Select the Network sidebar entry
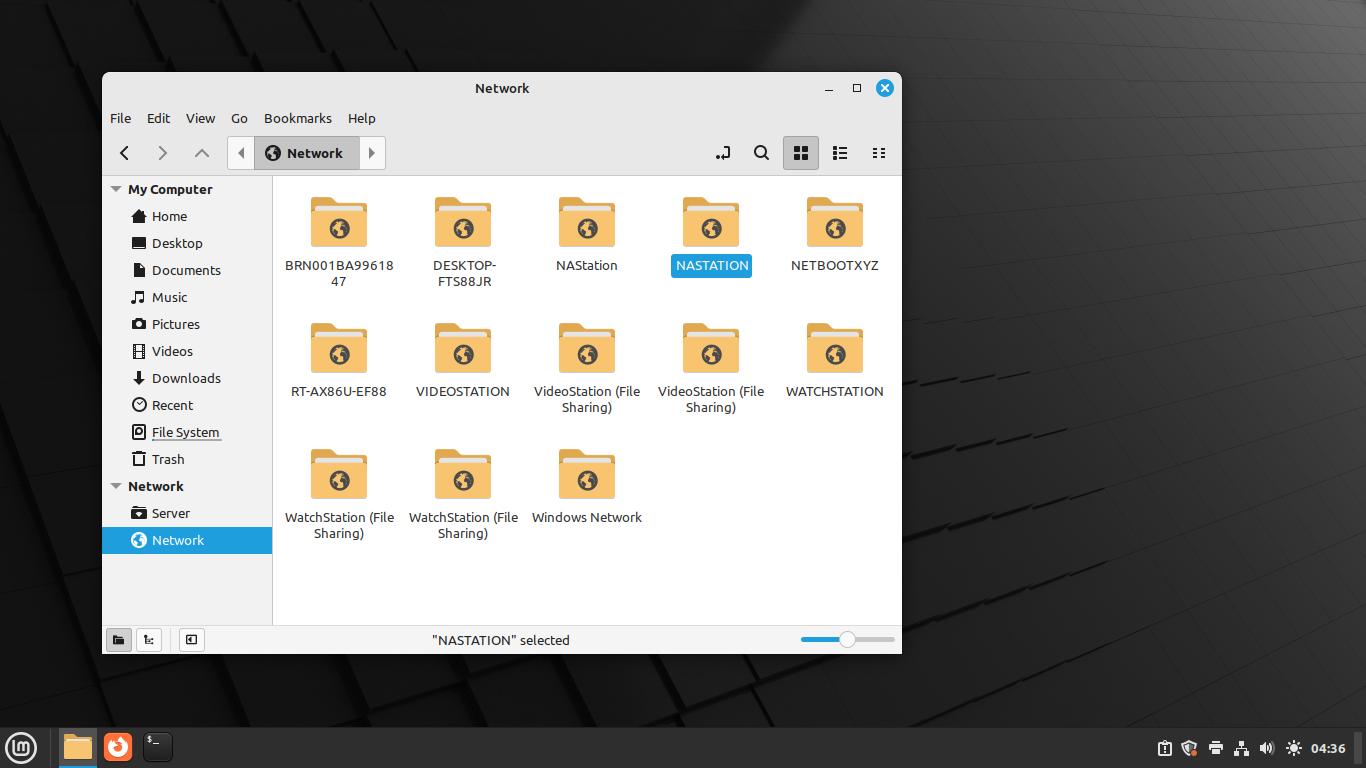The height and width of the screenshot is (768, 1366). click(x=187, y=540)
